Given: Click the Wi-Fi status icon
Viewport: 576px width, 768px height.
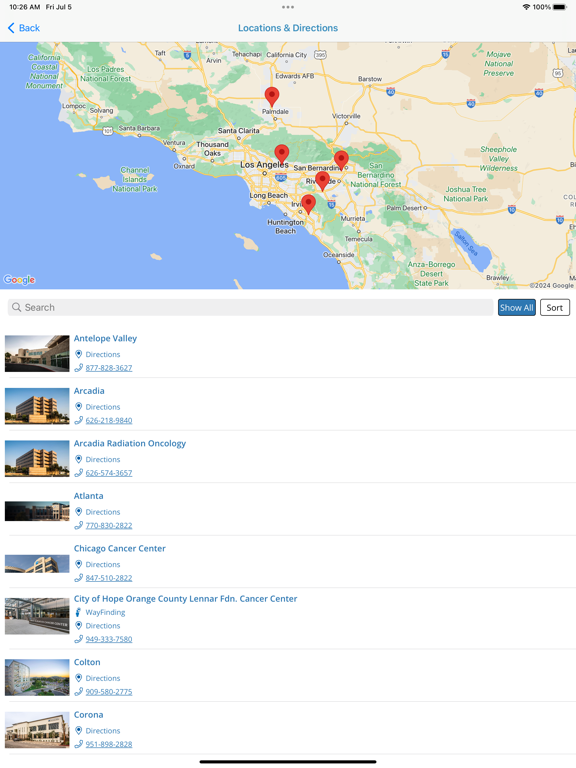Looking at the screenshot, I should [x=527, y=7].
